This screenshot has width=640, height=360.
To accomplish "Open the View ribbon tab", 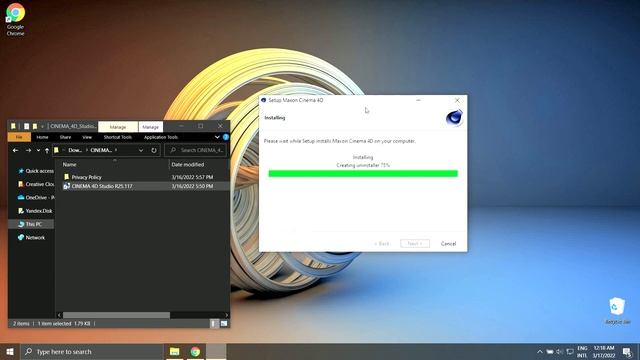I will (87, 137).
